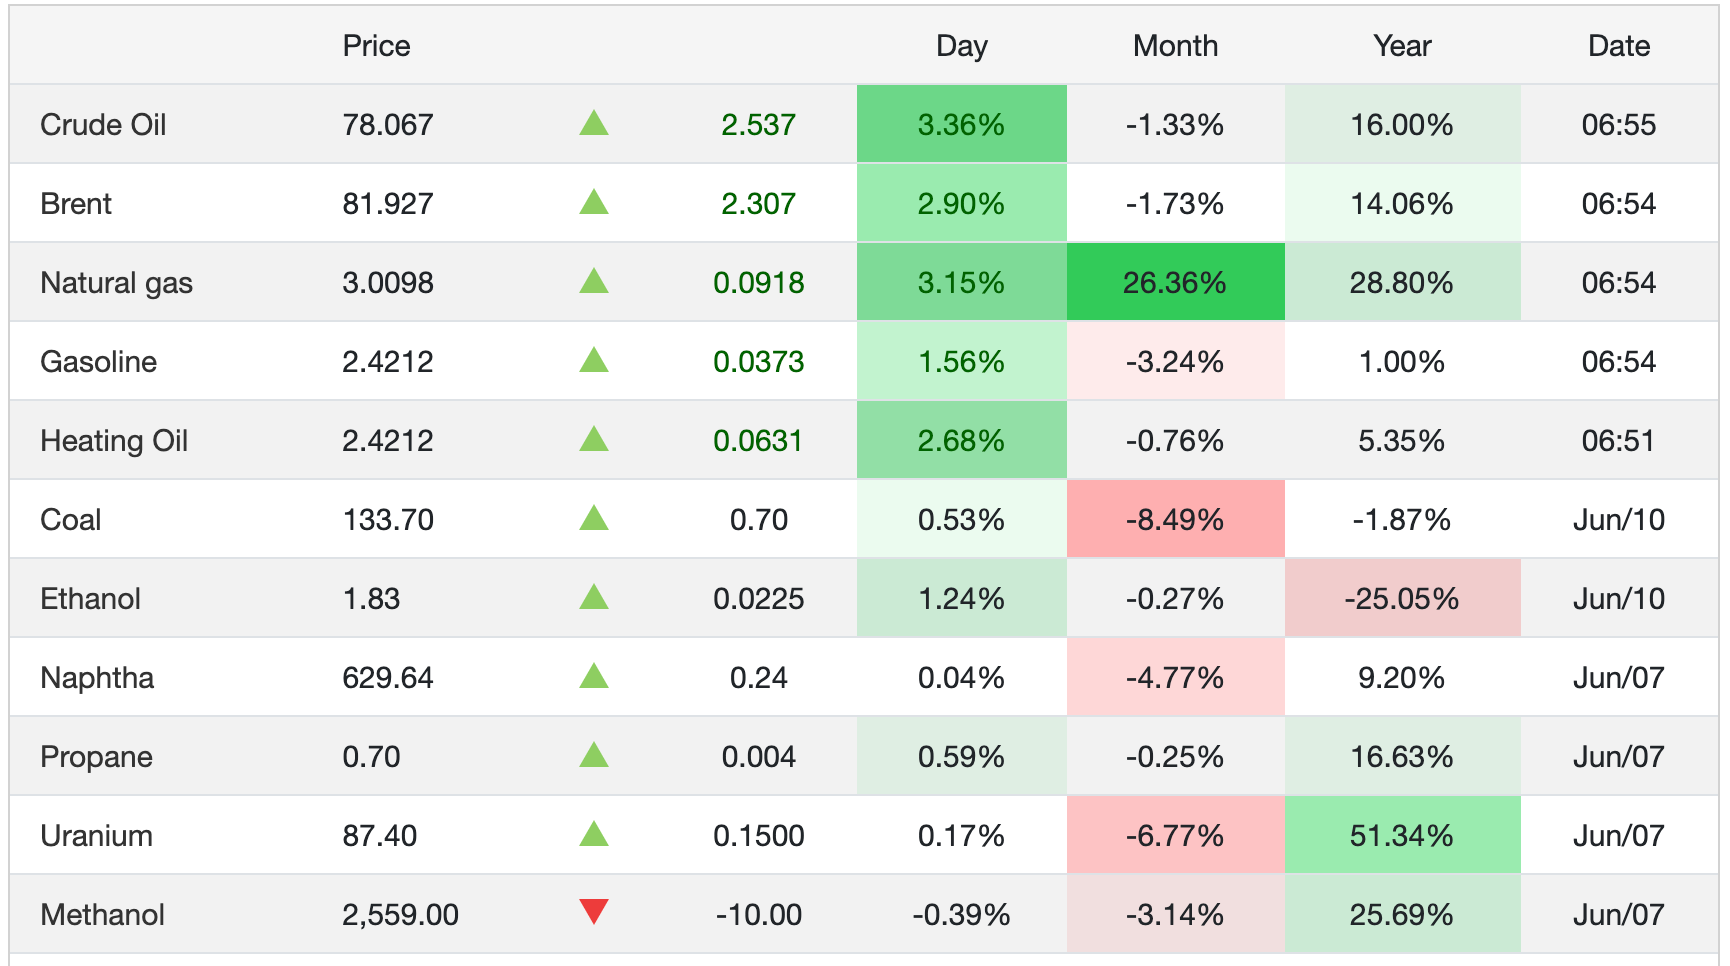Screen dimensions: 1730x966
Task: Select Coal price 133.70
Action: pos(388,520)
